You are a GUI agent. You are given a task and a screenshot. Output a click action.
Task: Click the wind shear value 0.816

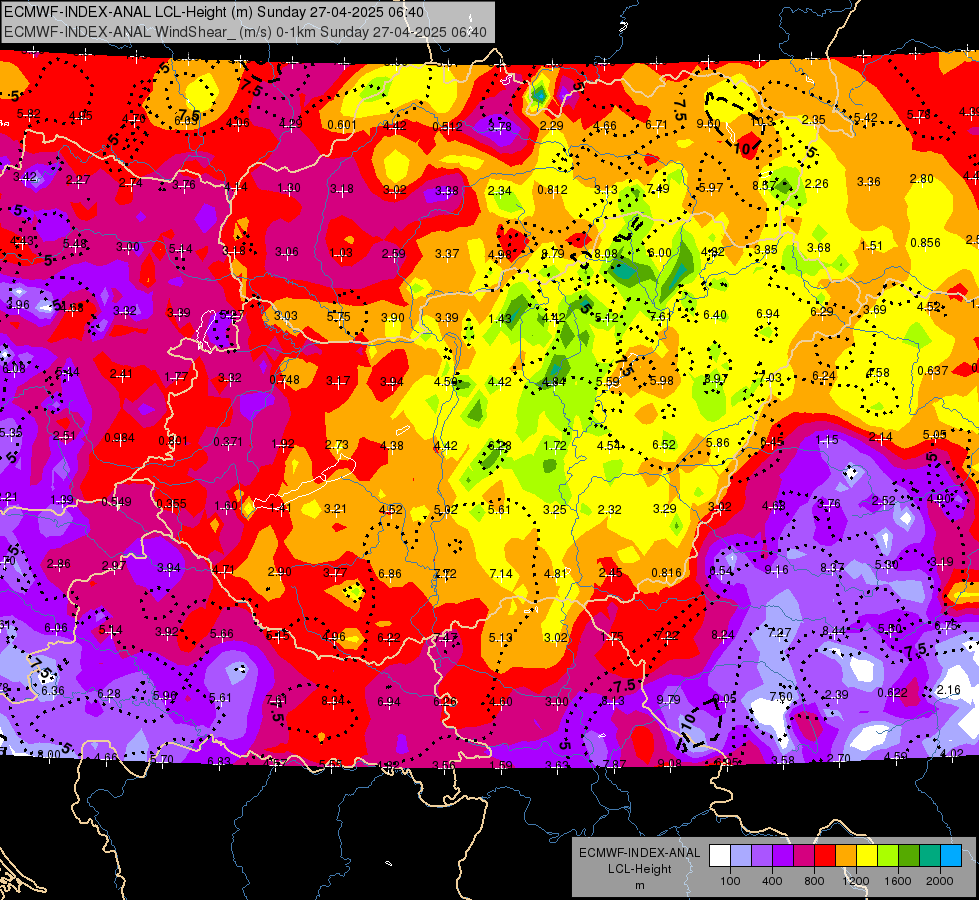click(666, 573)
